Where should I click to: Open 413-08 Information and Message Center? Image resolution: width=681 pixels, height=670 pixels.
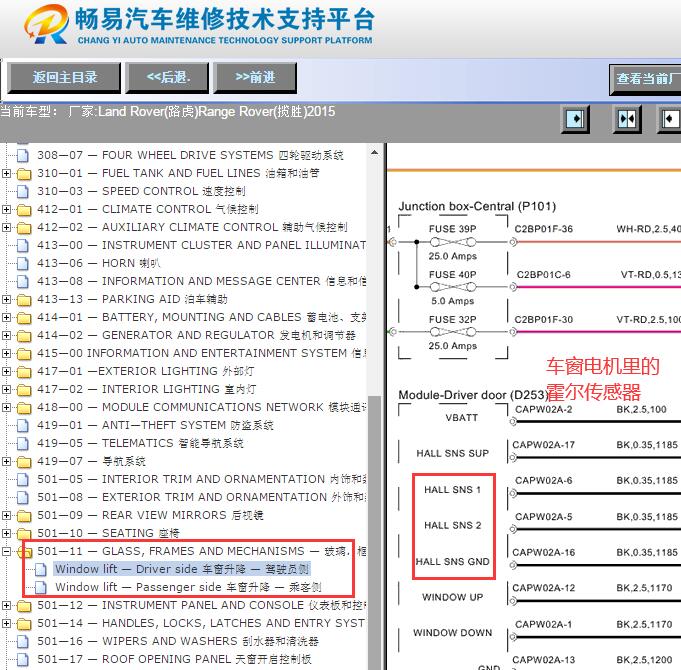202,281
